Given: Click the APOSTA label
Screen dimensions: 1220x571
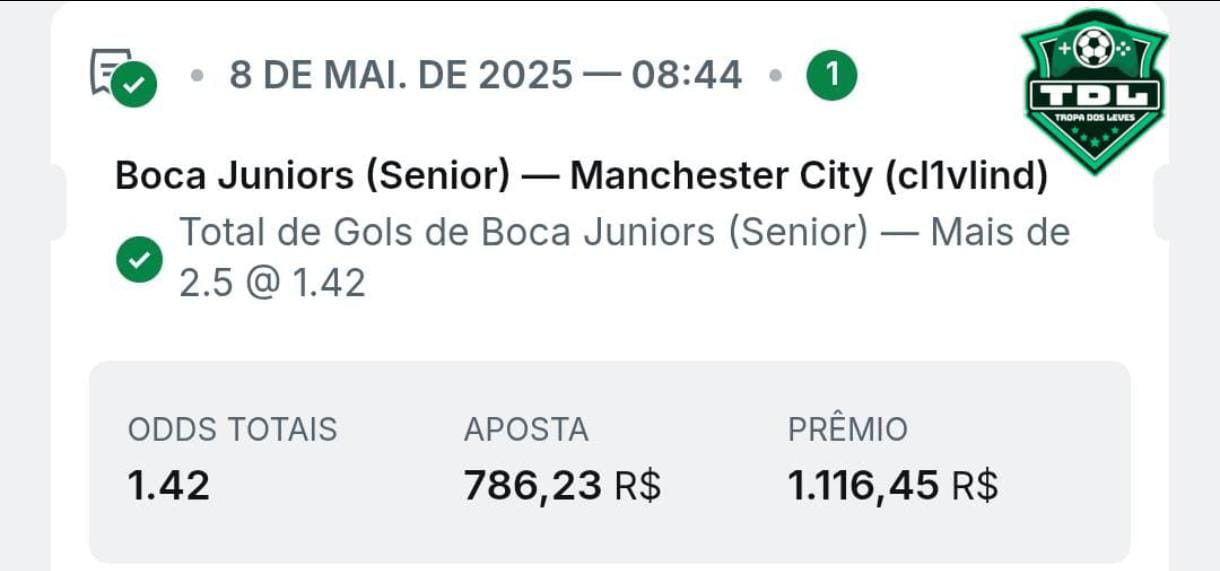Looking at the screenshot, I should (526, 430).
